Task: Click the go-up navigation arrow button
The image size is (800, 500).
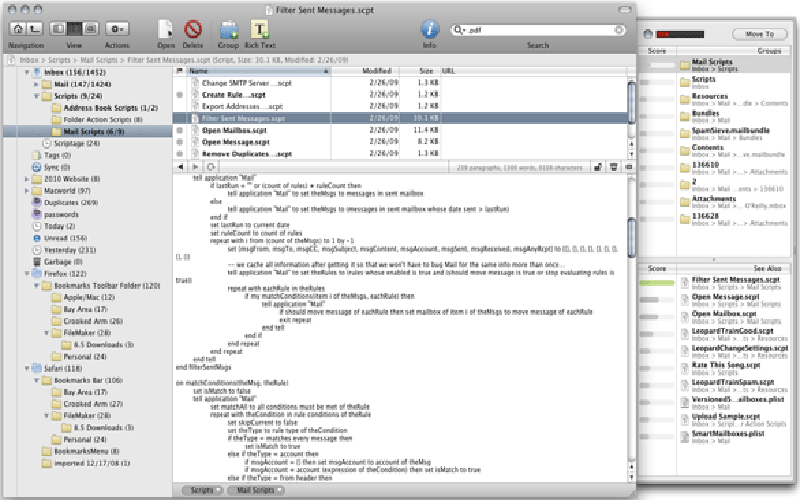Action: 34,29
